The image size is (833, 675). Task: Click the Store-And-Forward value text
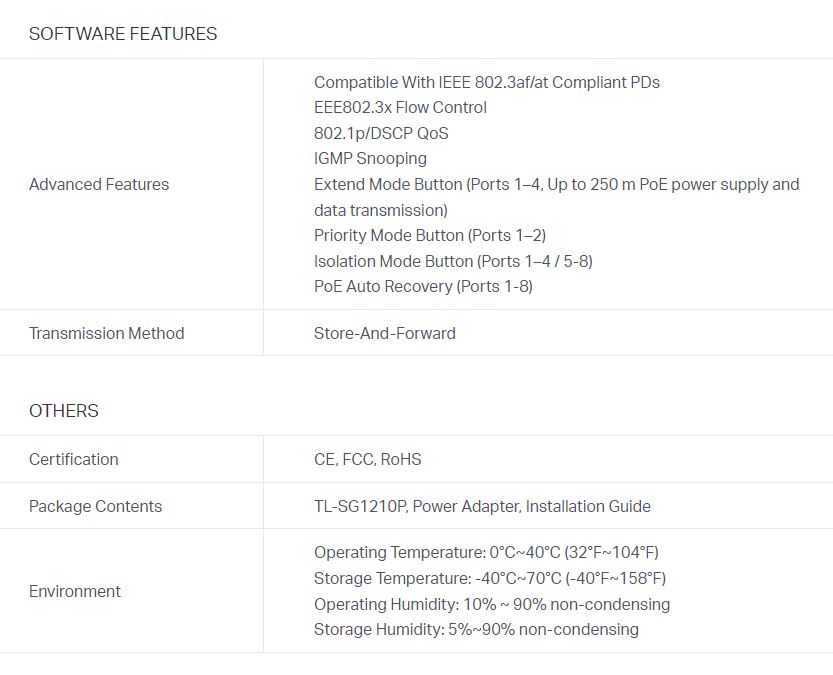pos(385,333)
